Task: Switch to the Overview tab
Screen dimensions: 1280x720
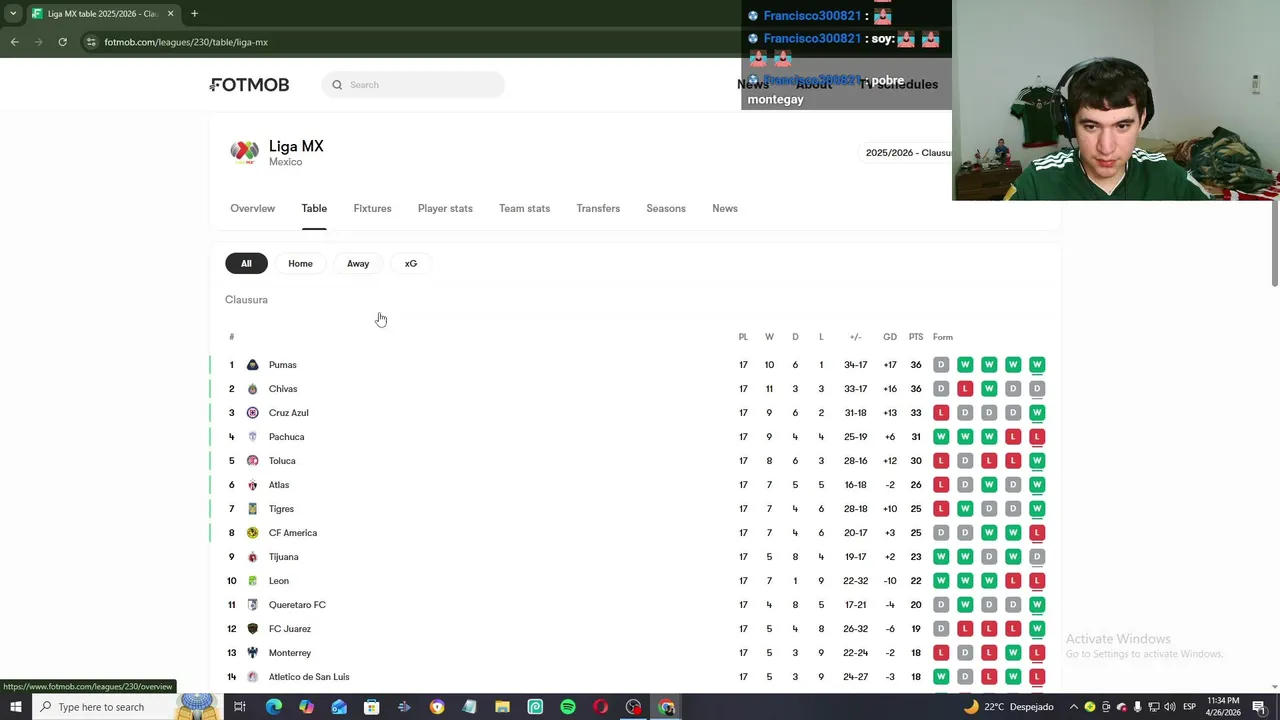Action: click(x=252, y=208)
